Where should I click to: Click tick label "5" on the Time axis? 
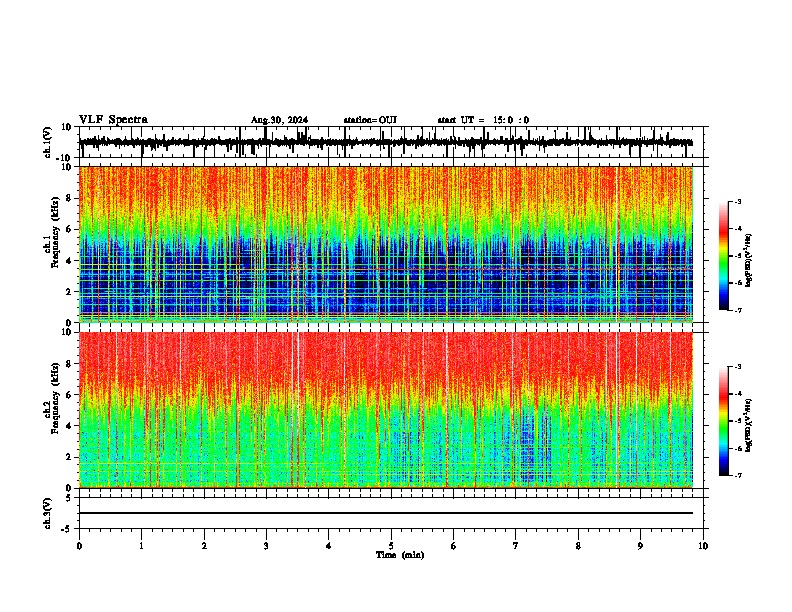pyautogui.click(x=391, y=546)
